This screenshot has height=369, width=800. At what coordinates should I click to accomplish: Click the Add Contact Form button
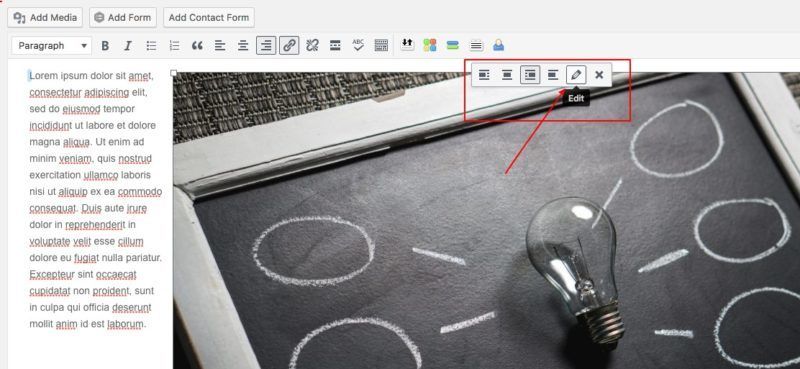(x=209, y=17)
